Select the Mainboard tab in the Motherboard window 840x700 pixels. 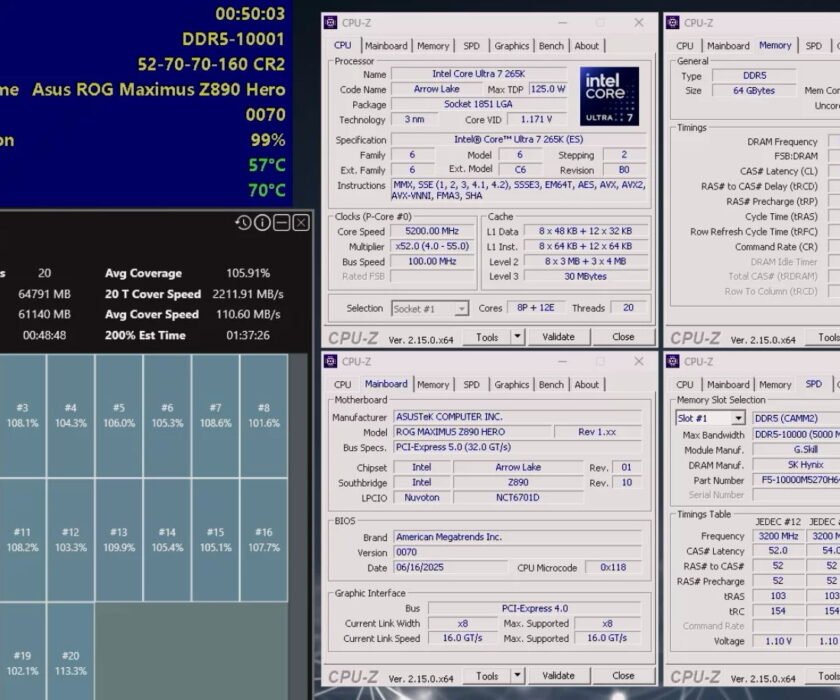[386, 384]
